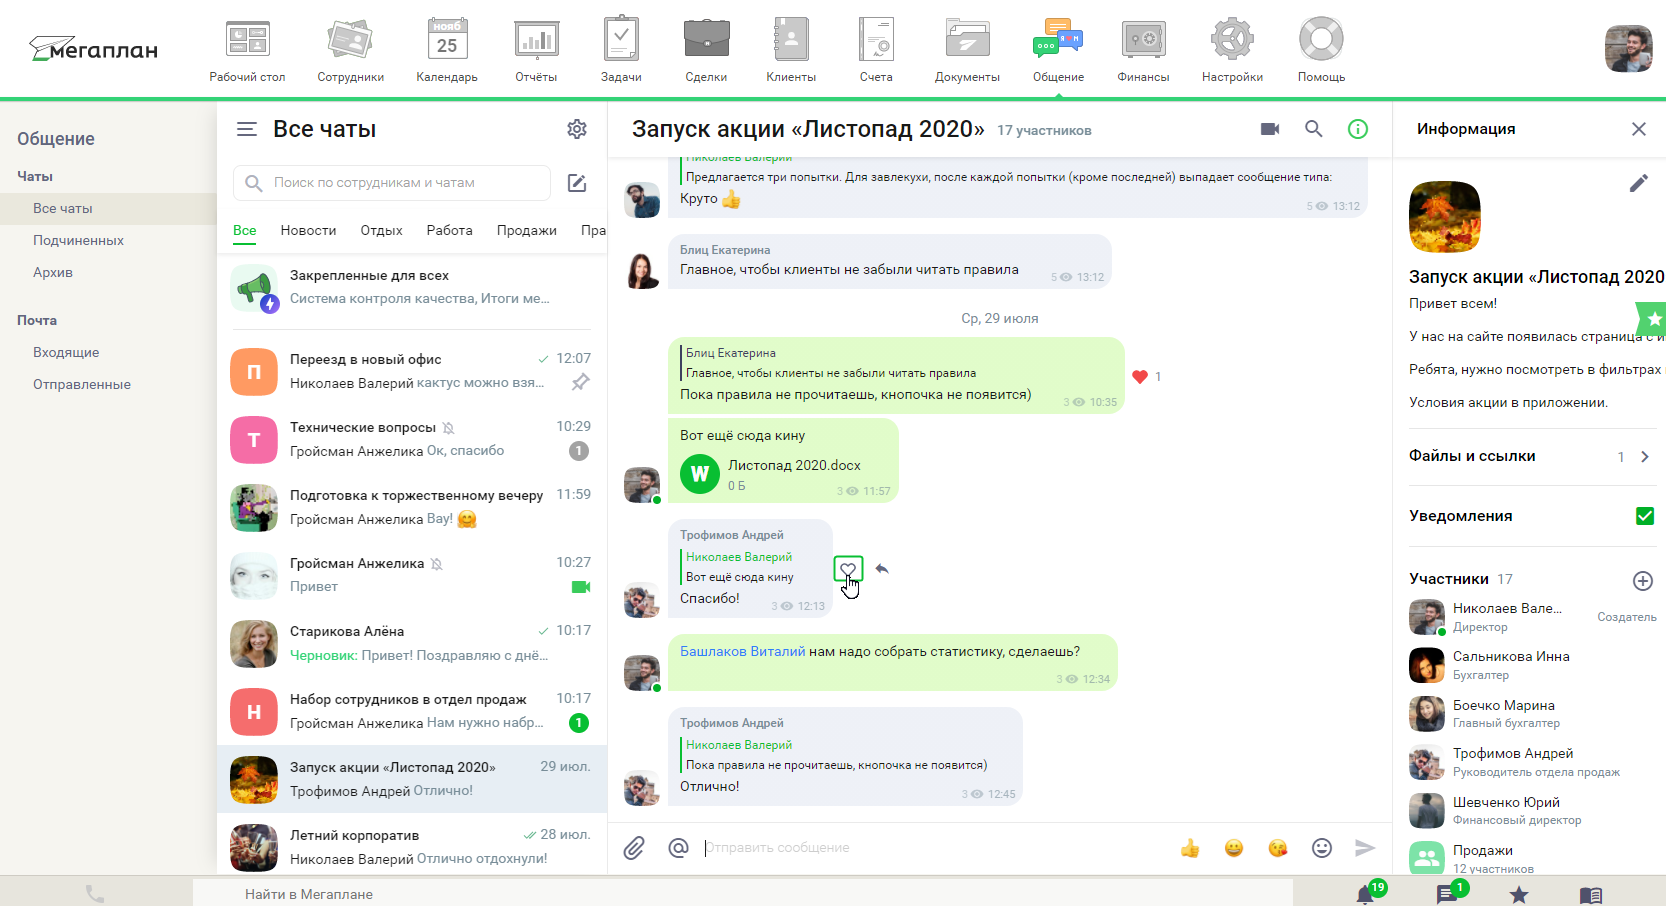This screenshot has height=906, width=1666.
Task: Send the message with arrow icon
Action: (1365, 848)
